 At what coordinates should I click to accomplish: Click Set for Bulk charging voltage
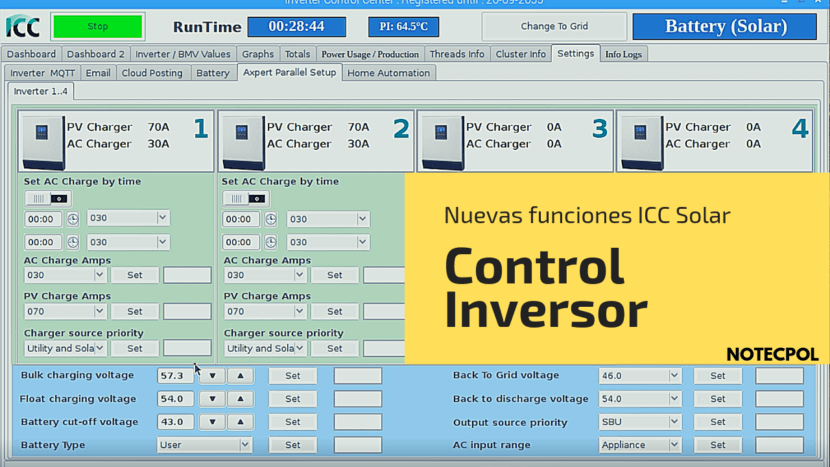pos(293,375)
